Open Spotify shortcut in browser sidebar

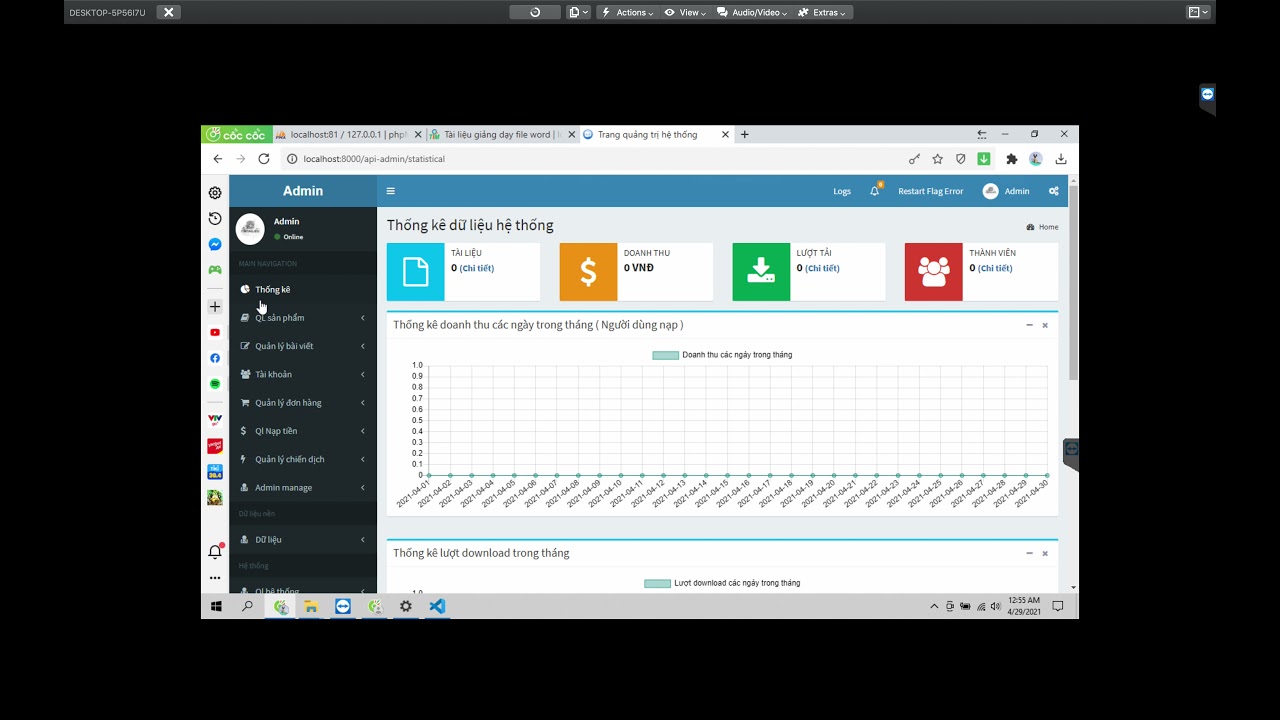click(215, 384)
